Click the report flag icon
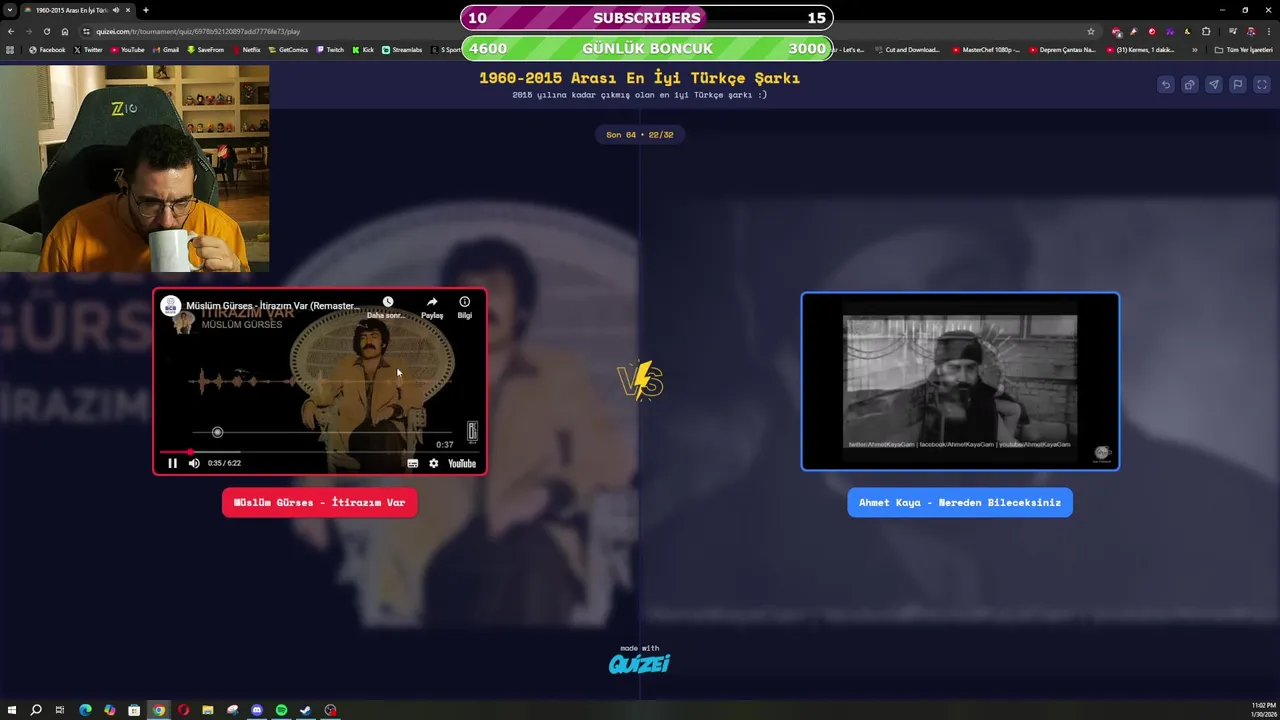The width and height of the screenshot is (1280, 720). coord(1237,85)
